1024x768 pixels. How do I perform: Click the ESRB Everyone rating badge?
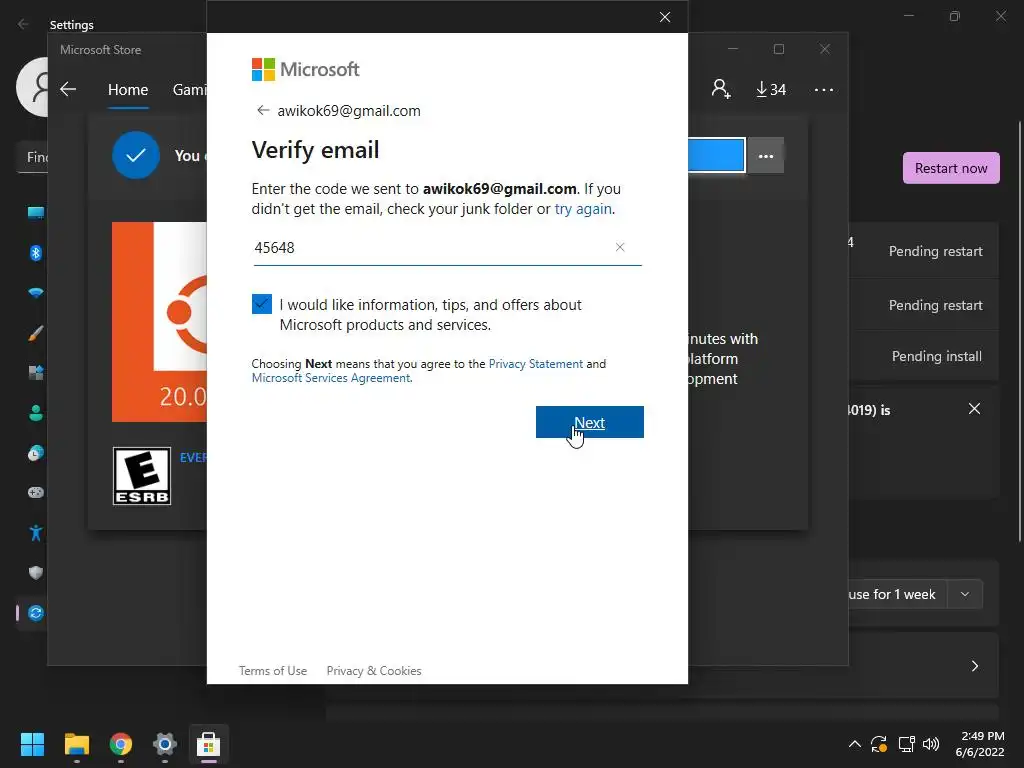click(142, 476)
